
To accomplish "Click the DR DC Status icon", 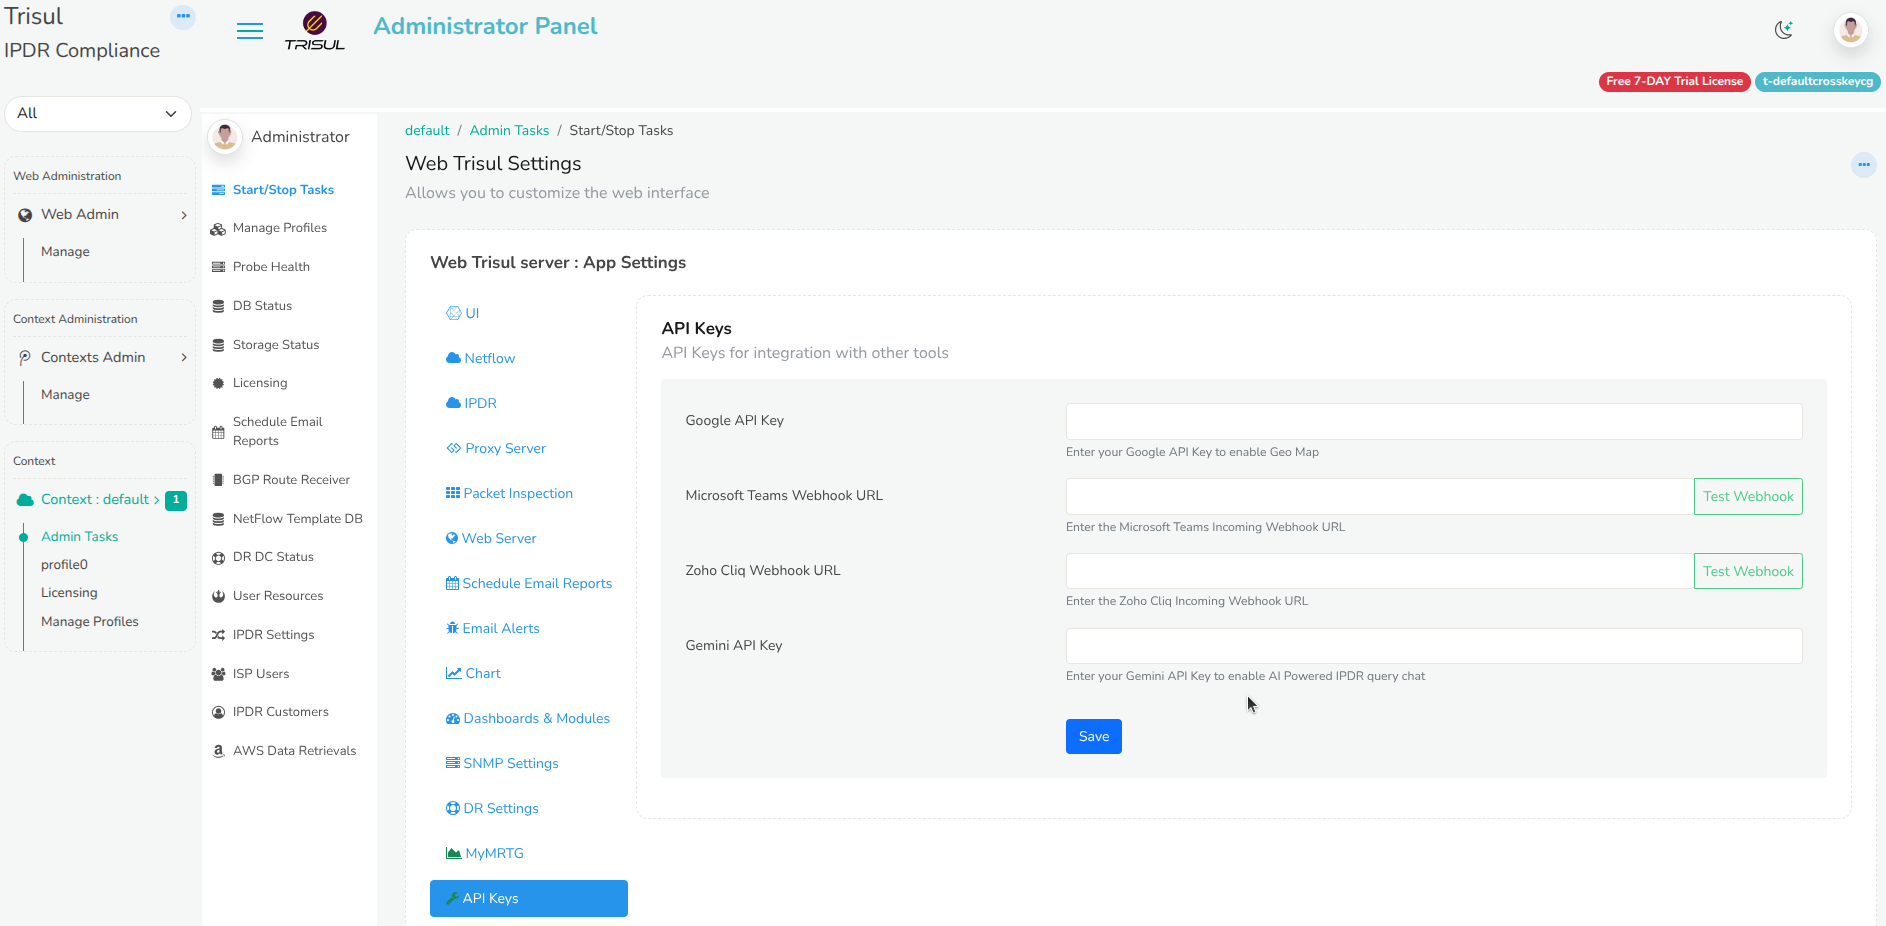I will [x=218, y=558].
